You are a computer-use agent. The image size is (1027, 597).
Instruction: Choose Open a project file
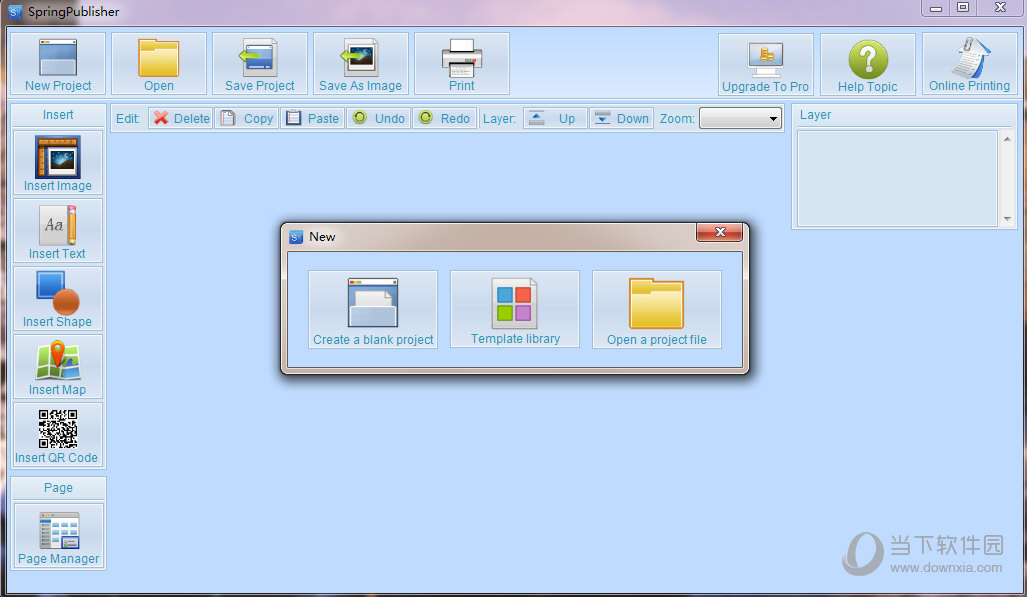[x=656, y=309]
